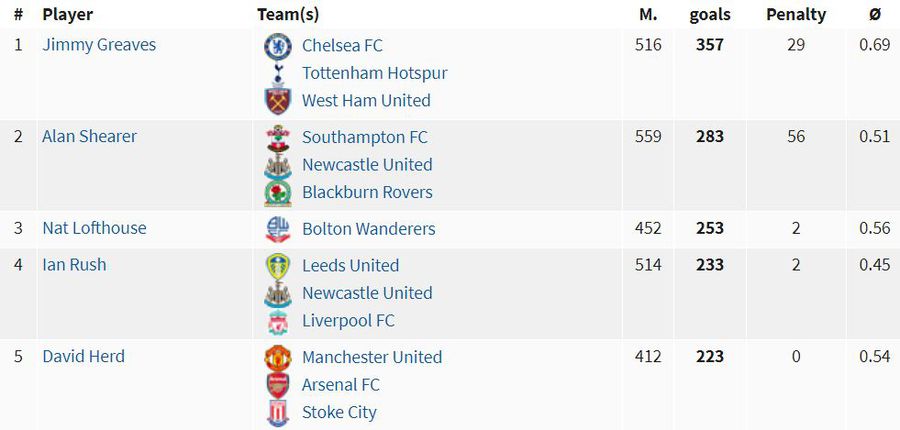The height and width of the screenshot is (430, 900).
Task: Click the Southampton FC crest icon
Action: click(278, 138)
